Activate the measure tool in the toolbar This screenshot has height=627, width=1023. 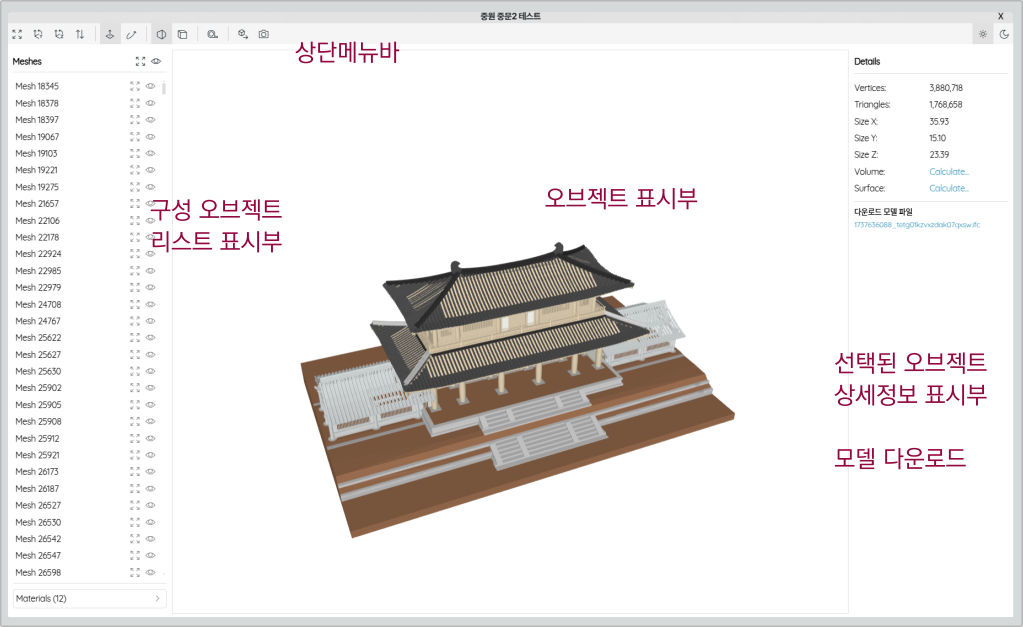coord(212,34)
